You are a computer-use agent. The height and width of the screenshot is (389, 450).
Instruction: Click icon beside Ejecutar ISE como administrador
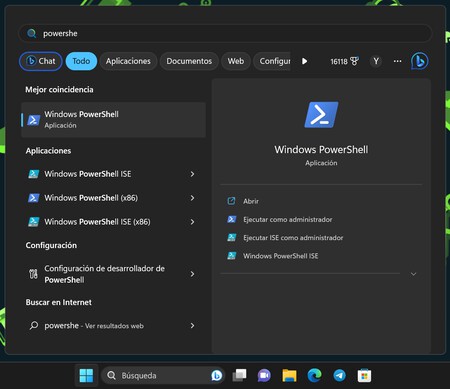(232, 237)
